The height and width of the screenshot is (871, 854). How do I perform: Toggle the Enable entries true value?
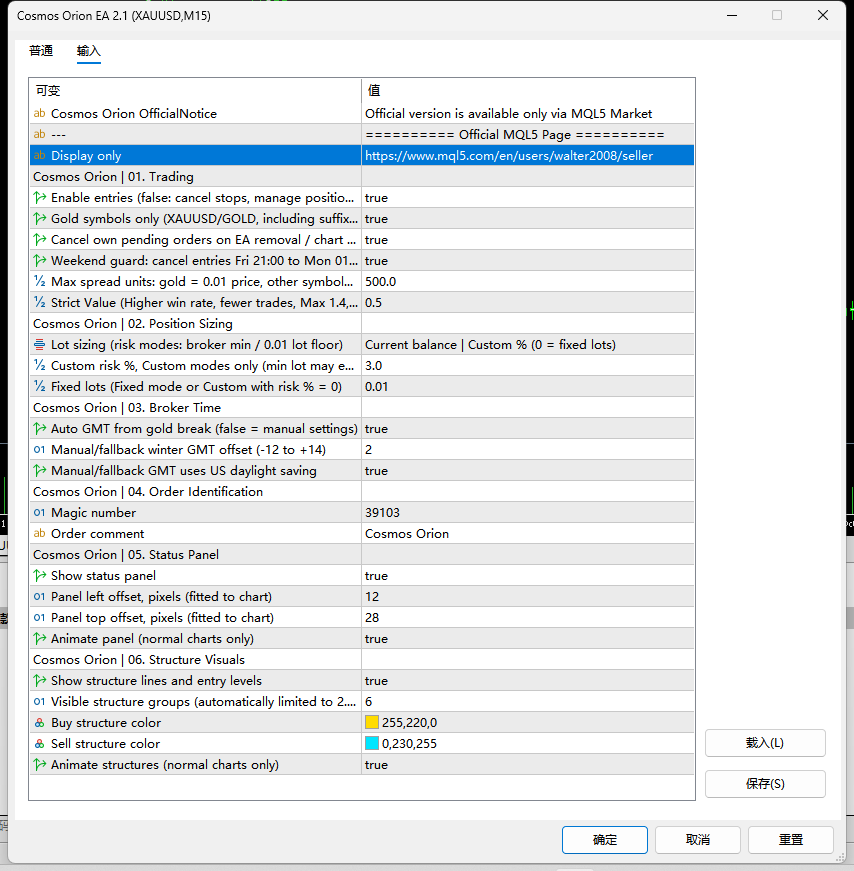click(527, 198)
